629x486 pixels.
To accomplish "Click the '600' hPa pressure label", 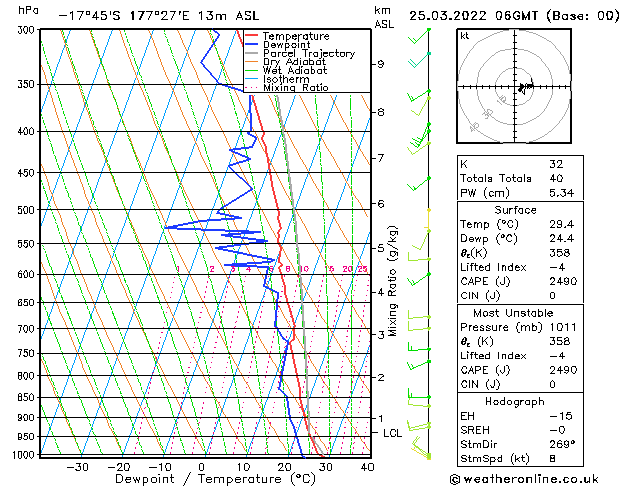I will point(28,274).
